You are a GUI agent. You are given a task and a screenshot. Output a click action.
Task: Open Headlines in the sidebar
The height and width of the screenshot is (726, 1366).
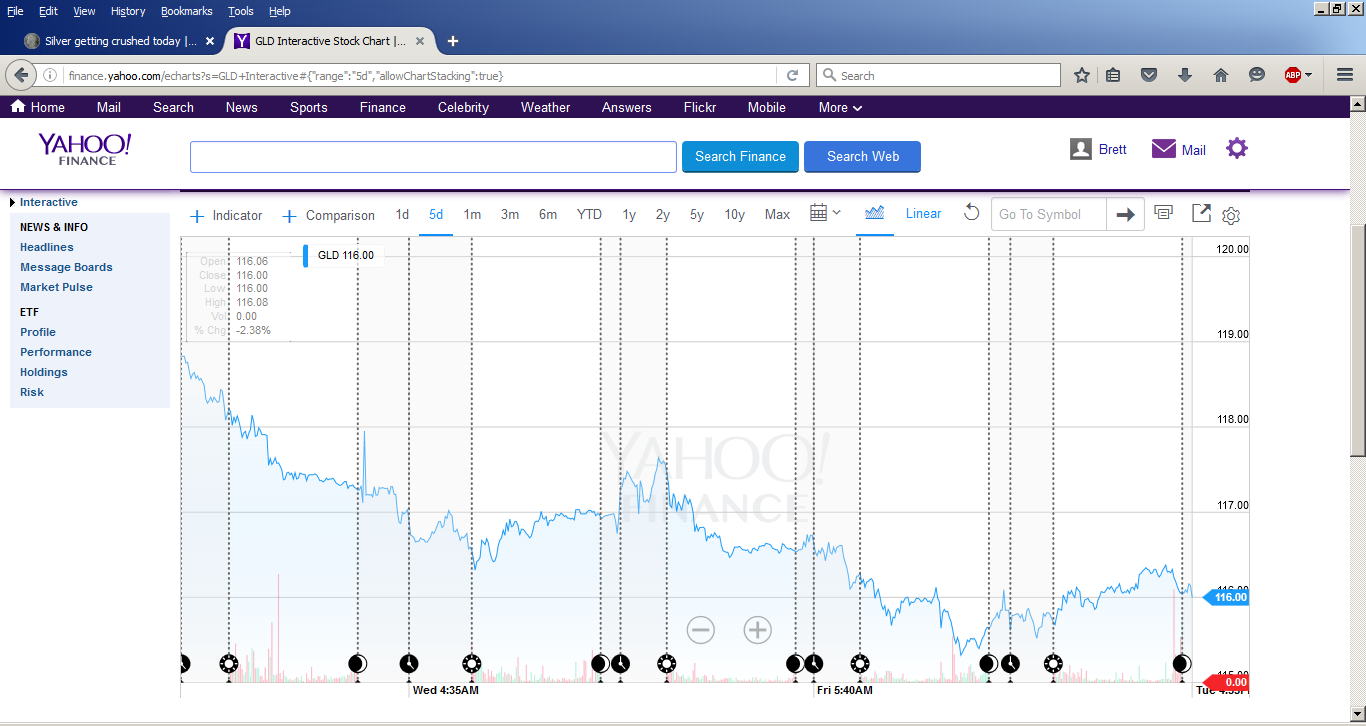coord(47,247)
